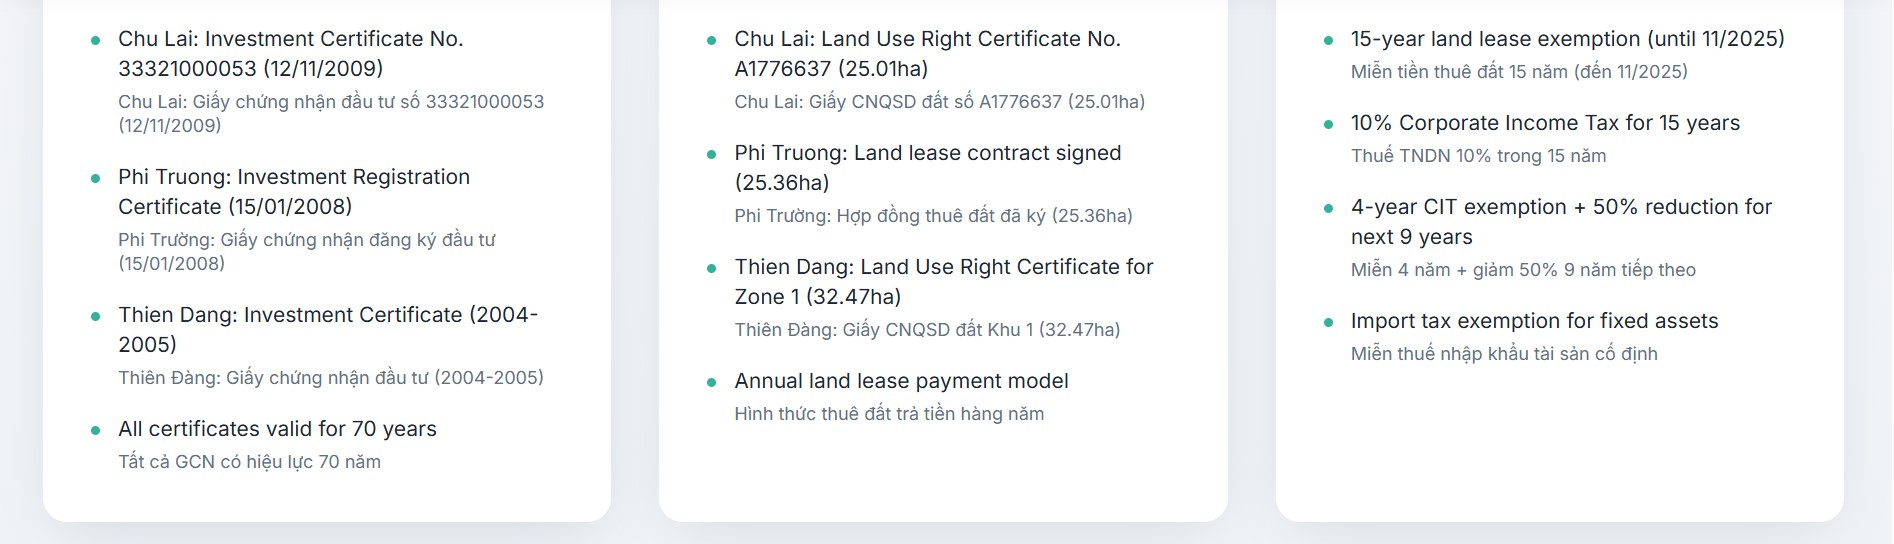The image size is (1894, 544).
Task: Select the Phi Truong Investment Registration Certificate text
Action: click(293, 192)
